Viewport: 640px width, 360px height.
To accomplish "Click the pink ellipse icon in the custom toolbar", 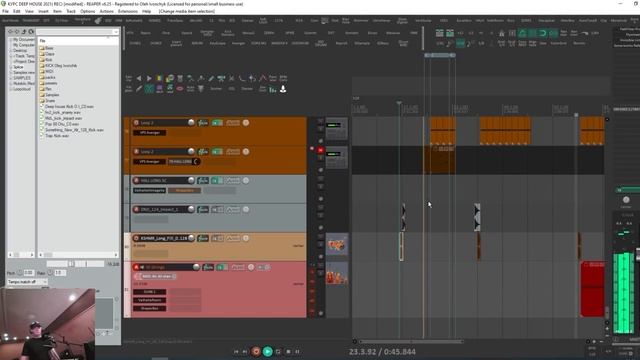I will click(180, 89).
